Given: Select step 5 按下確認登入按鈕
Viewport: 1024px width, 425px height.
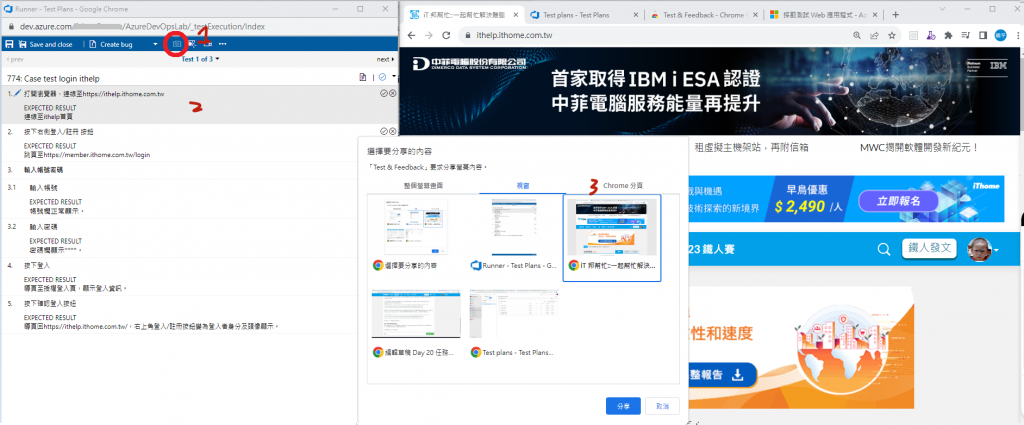Looking at the screenshot, I should pyautogui.click(x=50, y=304).
